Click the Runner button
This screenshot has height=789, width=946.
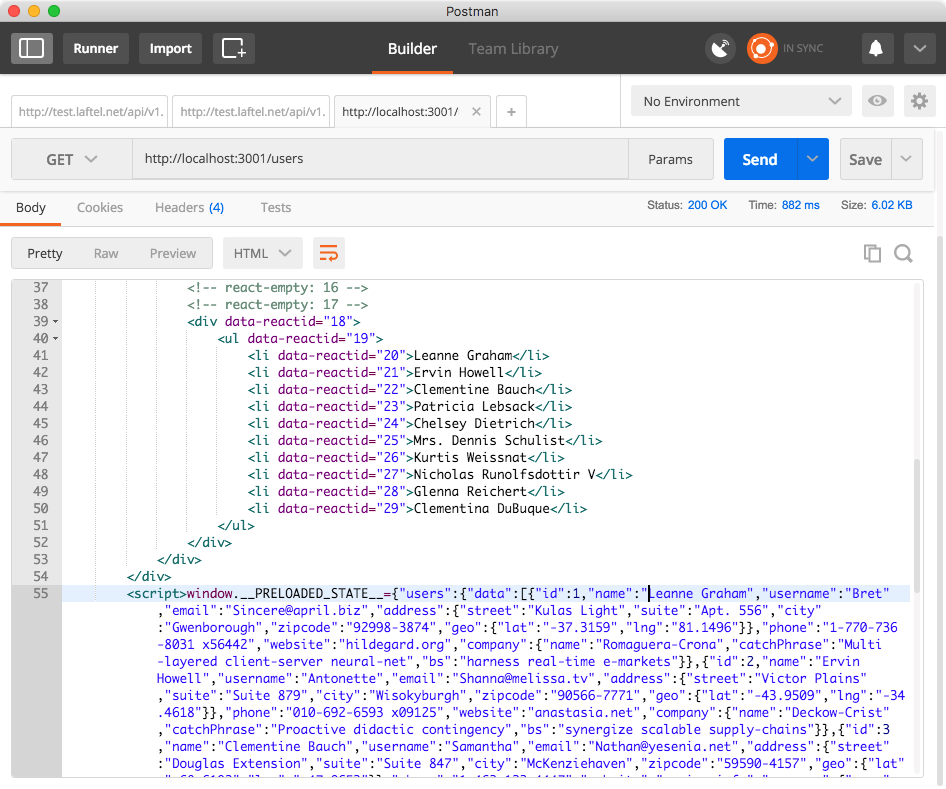tap(95, 48)
